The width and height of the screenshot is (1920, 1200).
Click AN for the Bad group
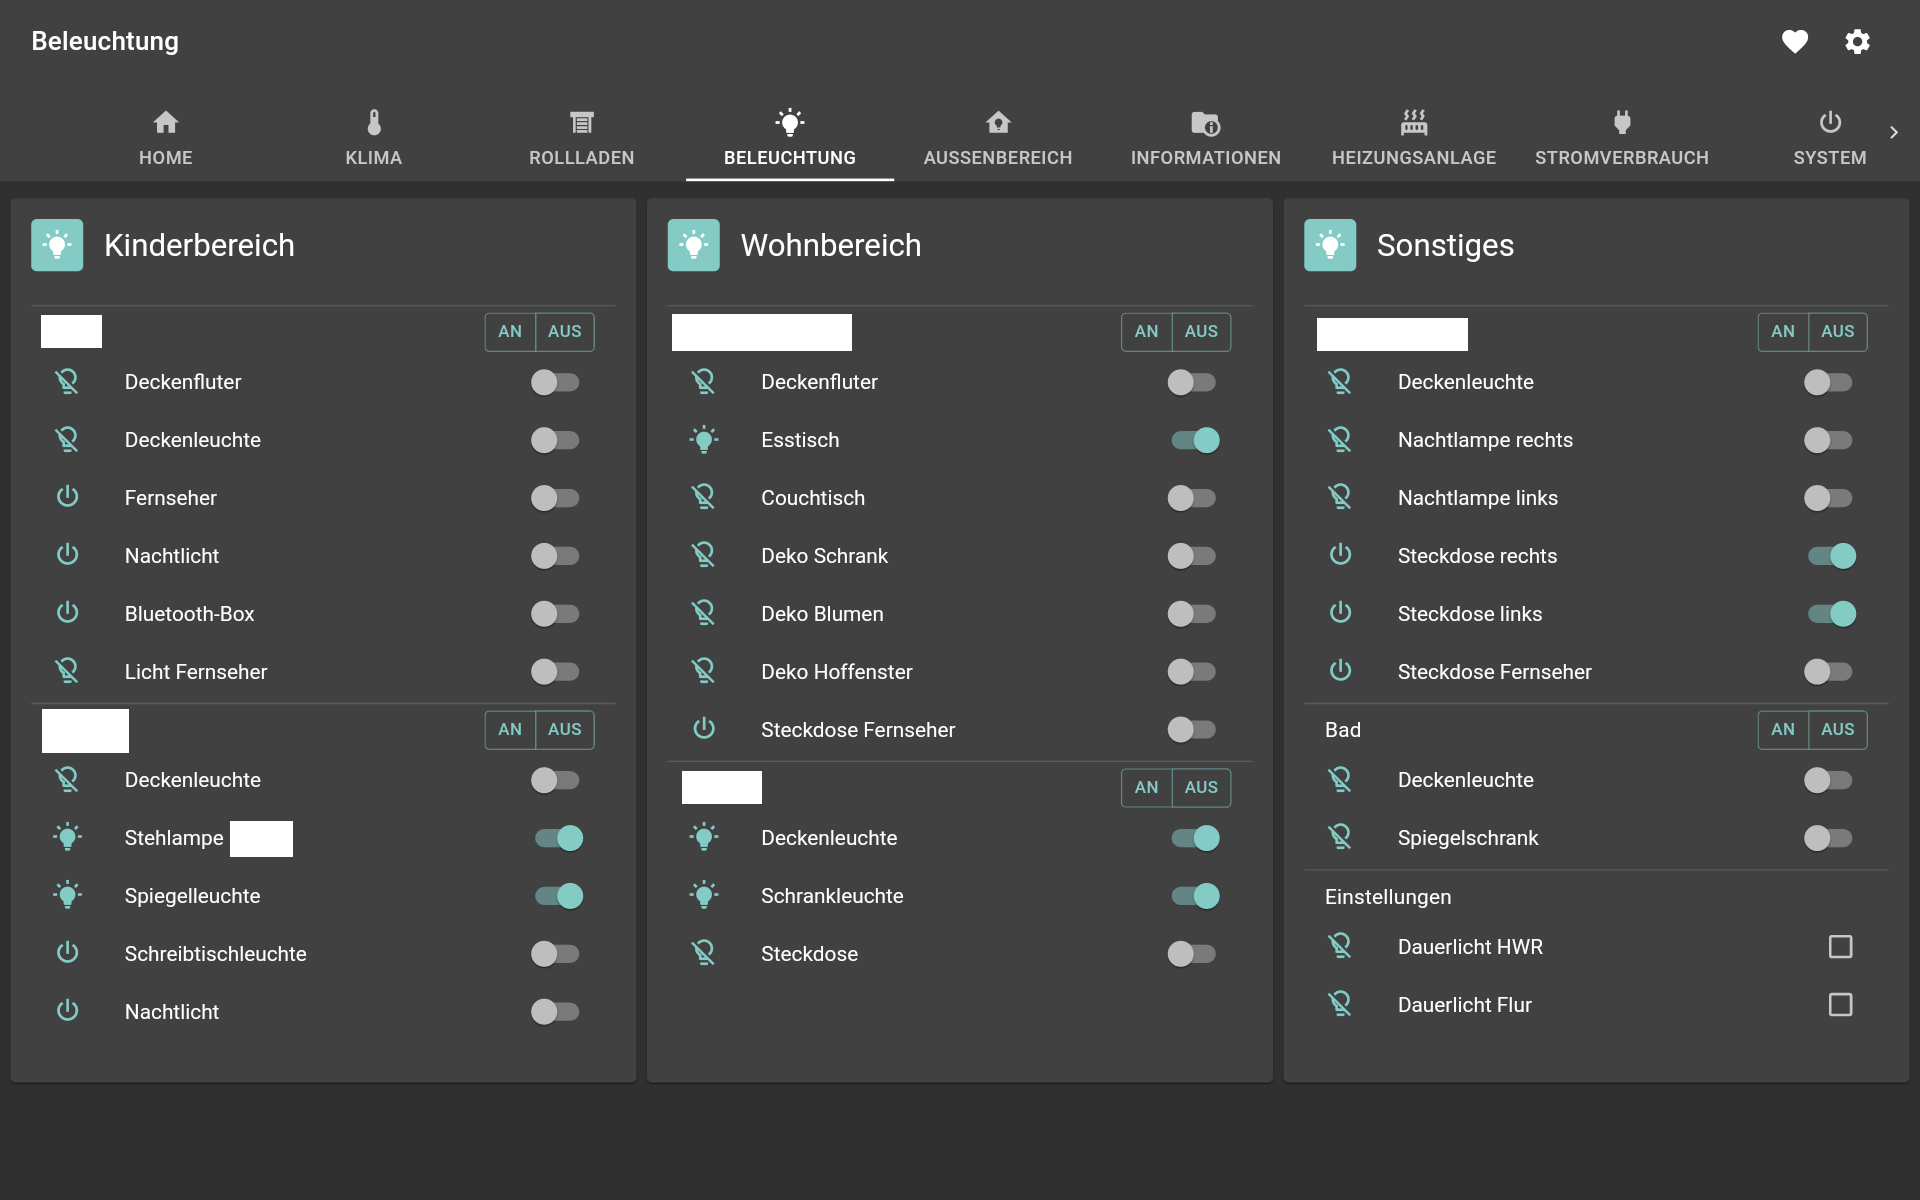pyautogui.click(x=1783, y=730)
